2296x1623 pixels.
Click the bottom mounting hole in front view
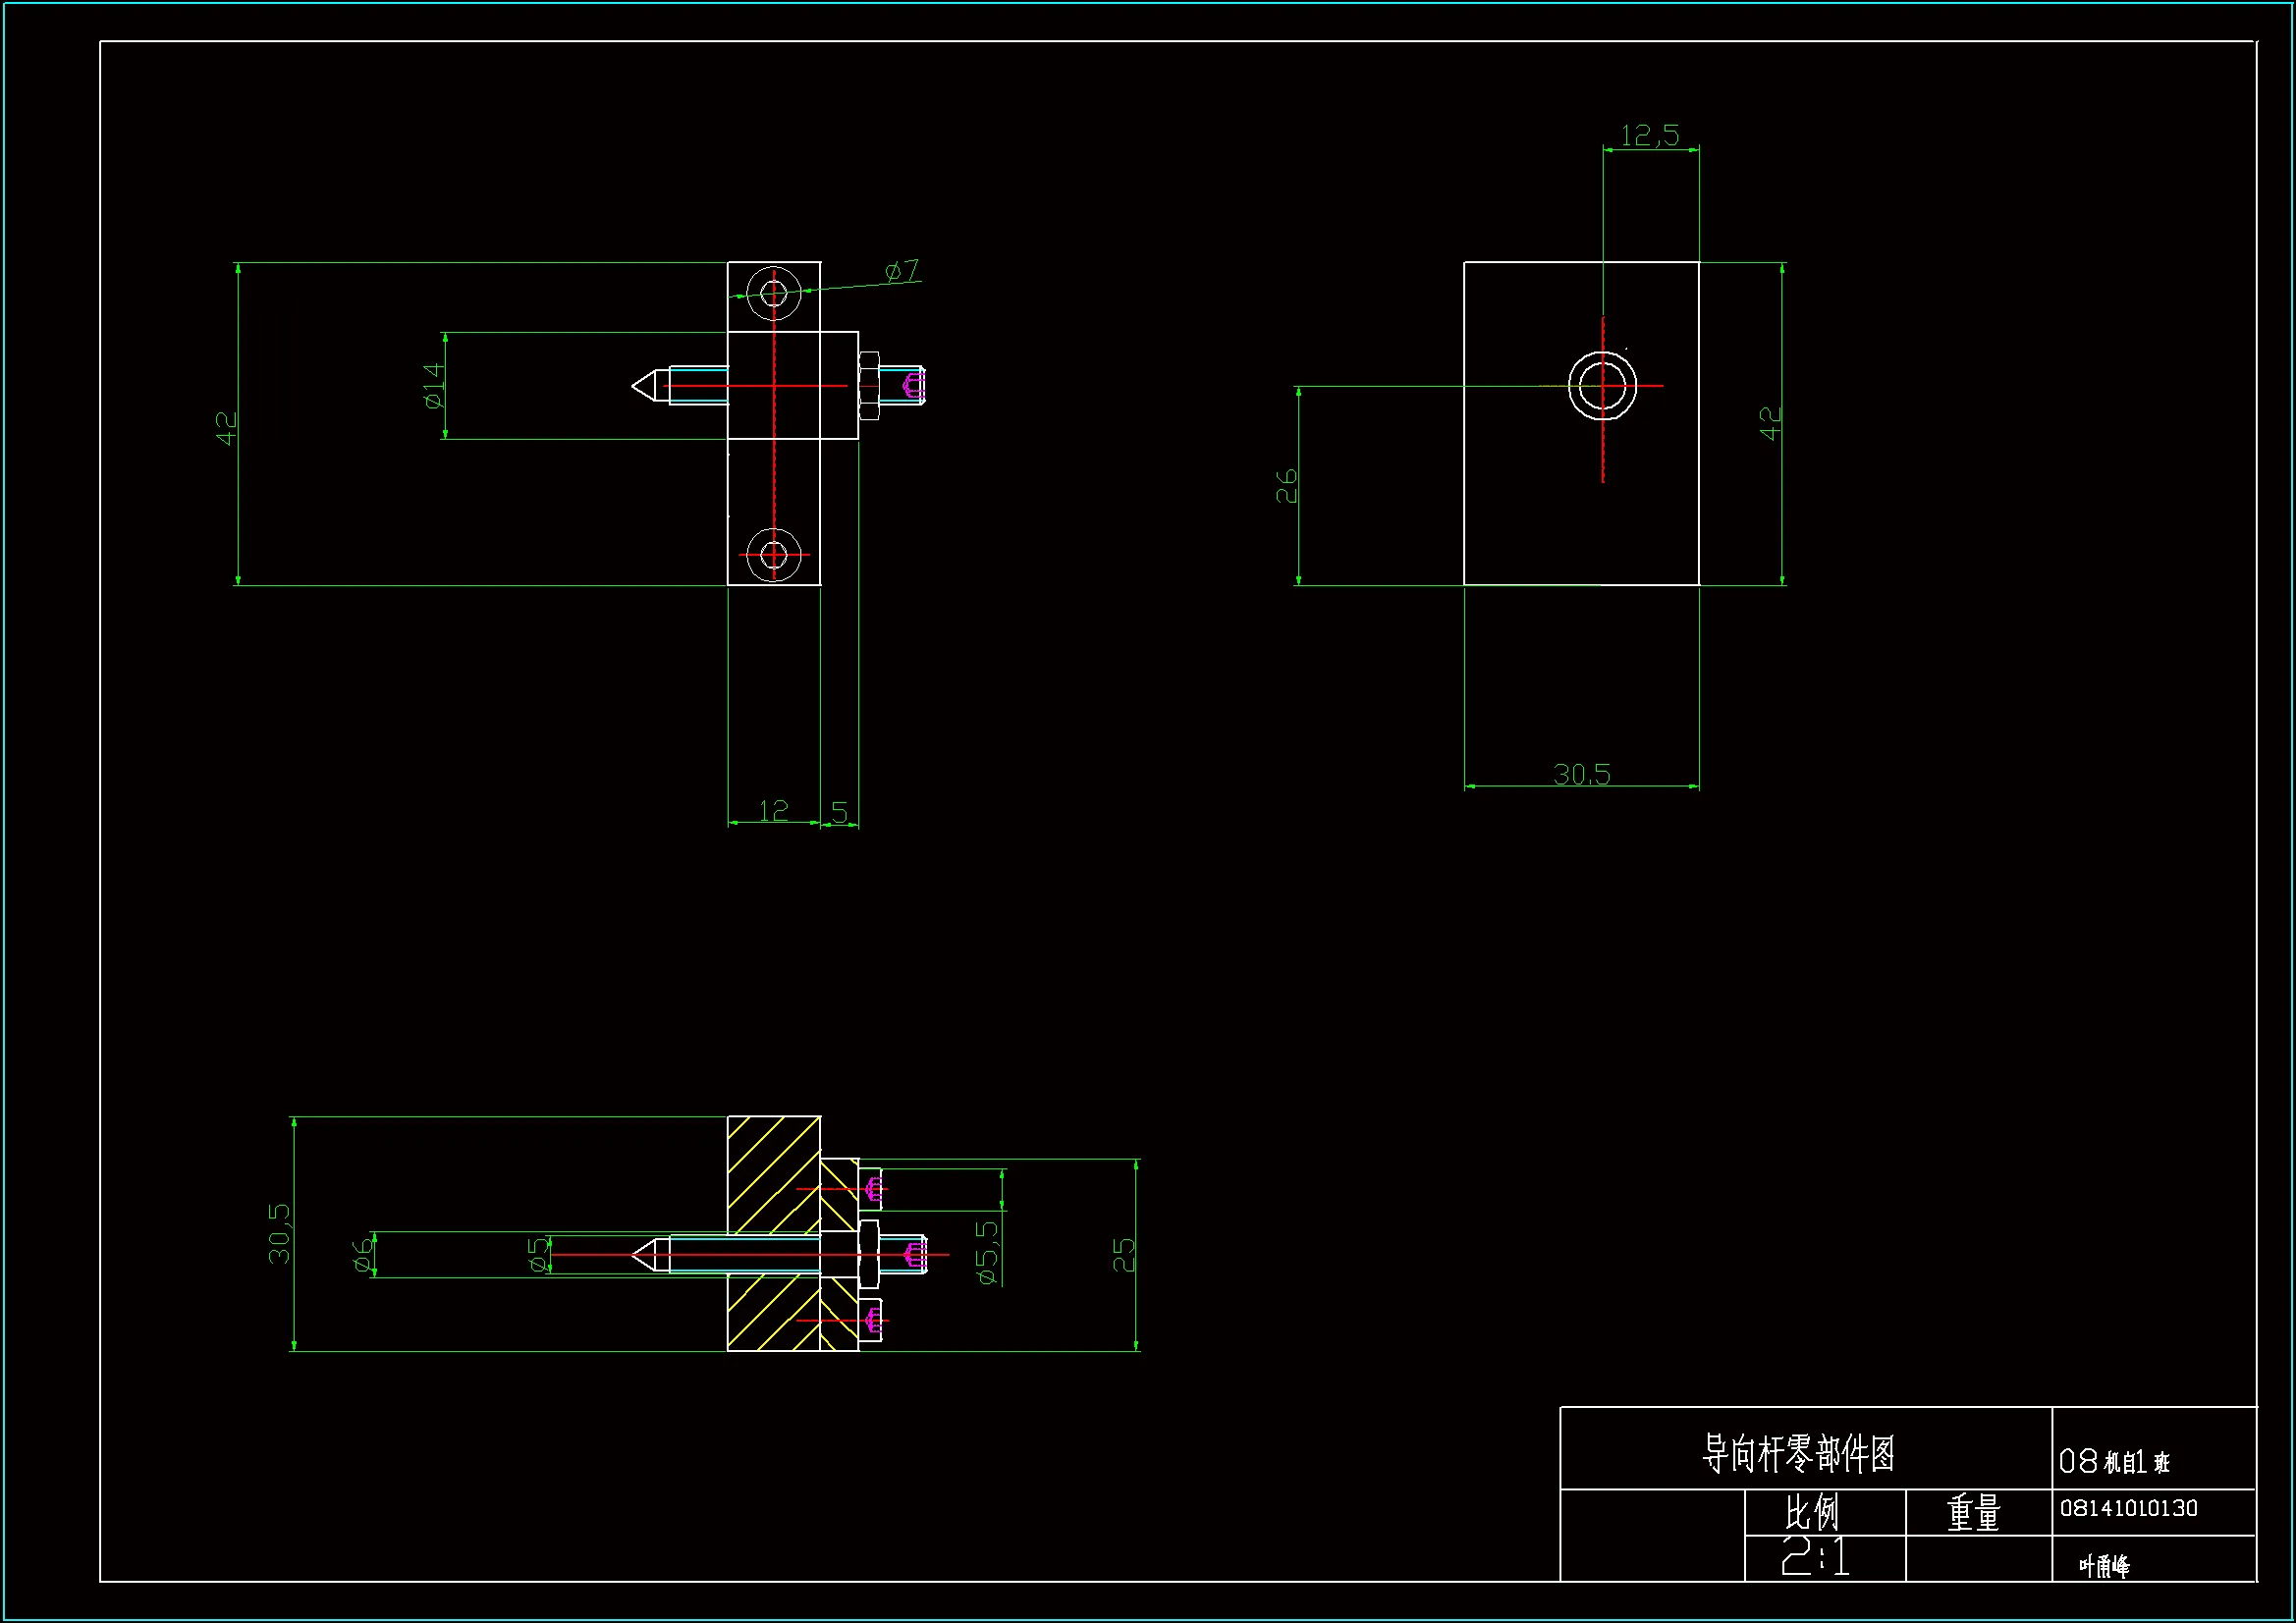click(x=774, y=554)
